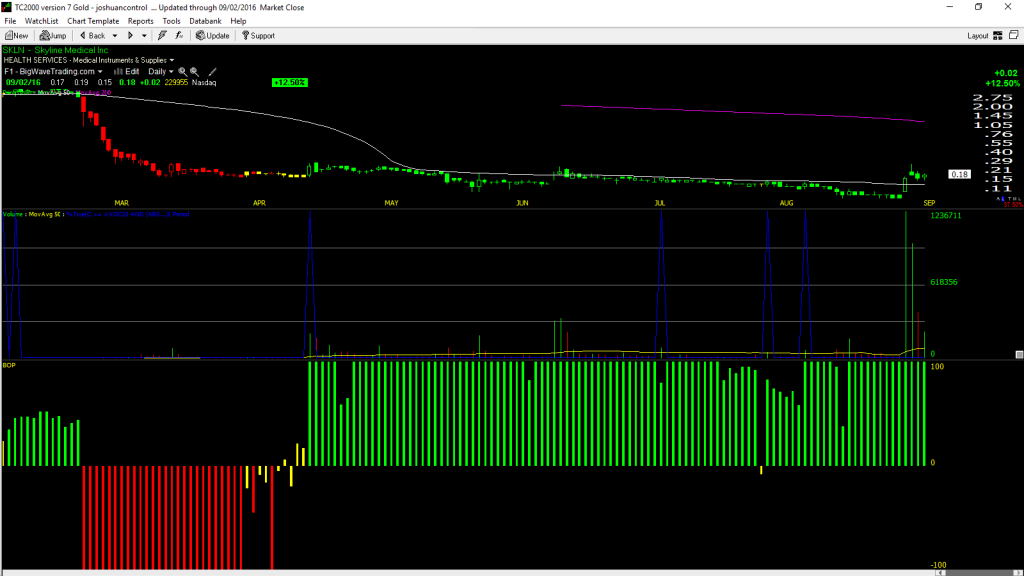Click the first magnifier zoom icon
The image size is (1024, 576).
pyautogui.click(x=183, y=72)
